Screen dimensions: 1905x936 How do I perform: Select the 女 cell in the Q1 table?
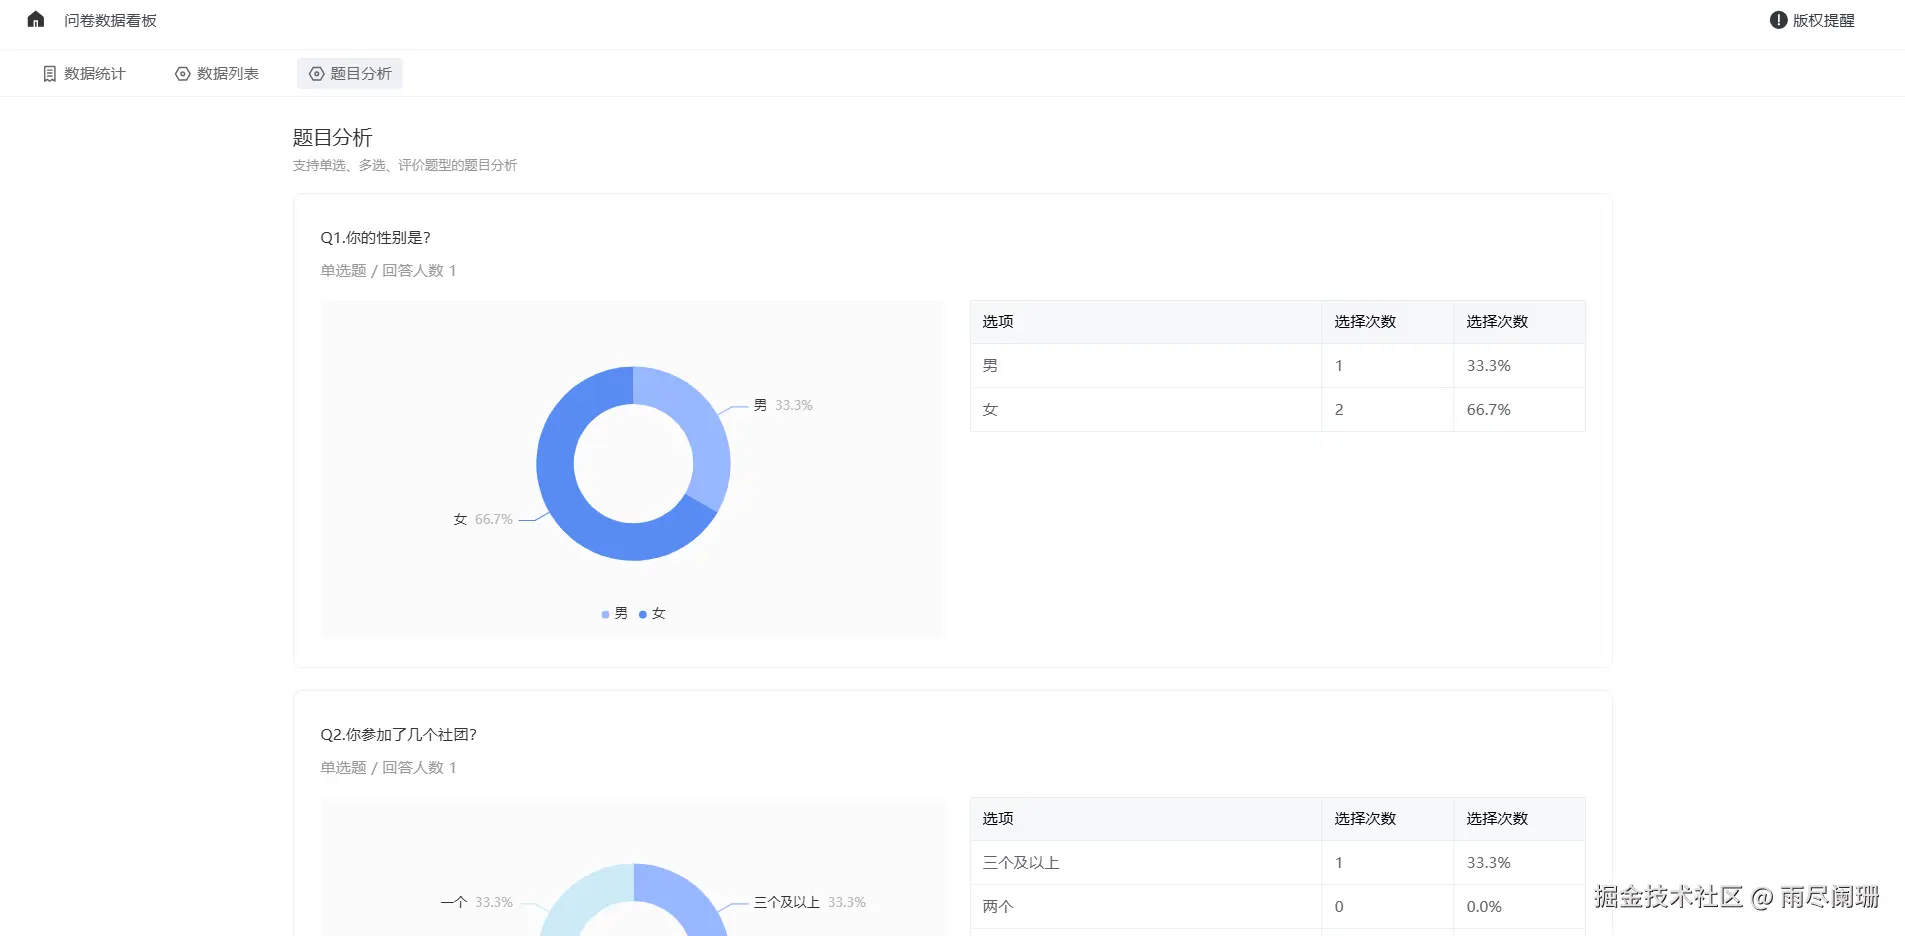[x=1146, y=410]
